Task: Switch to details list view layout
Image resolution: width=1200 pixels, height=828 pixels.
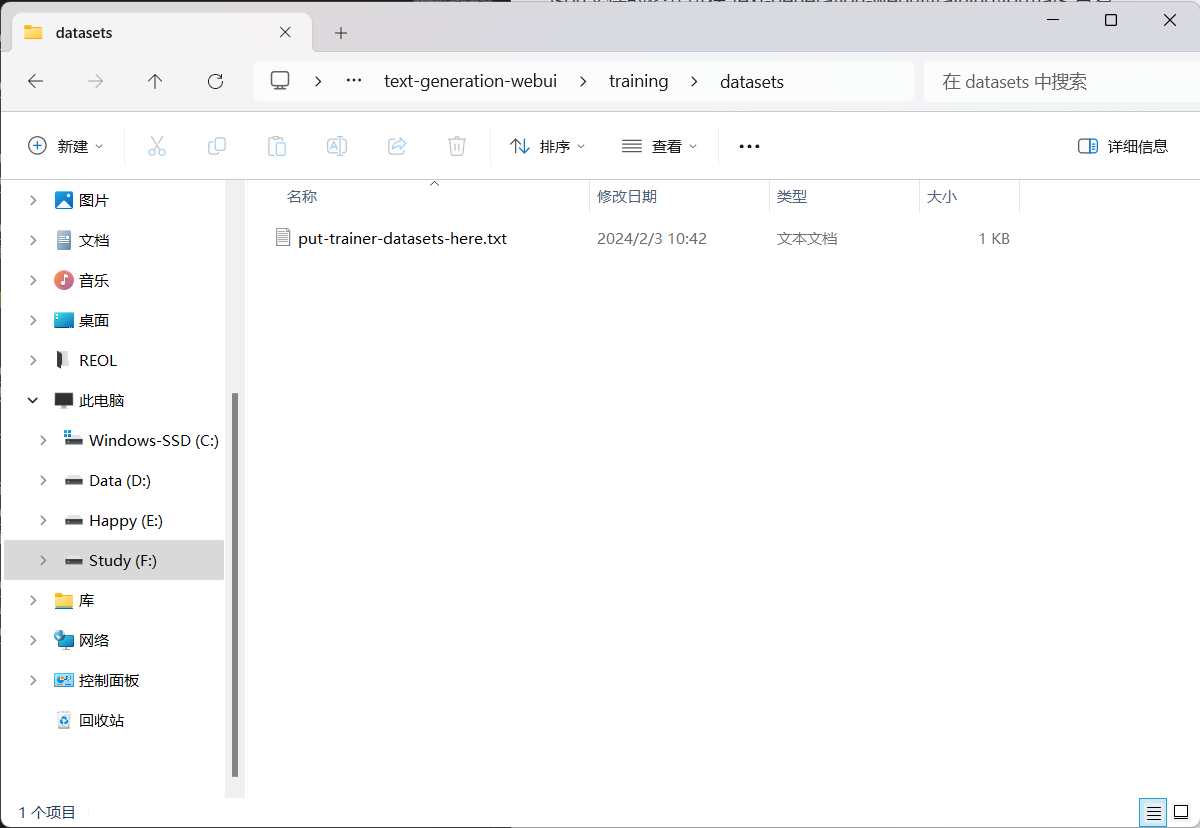Action: pyautogui.click(x=1153, y=812)
